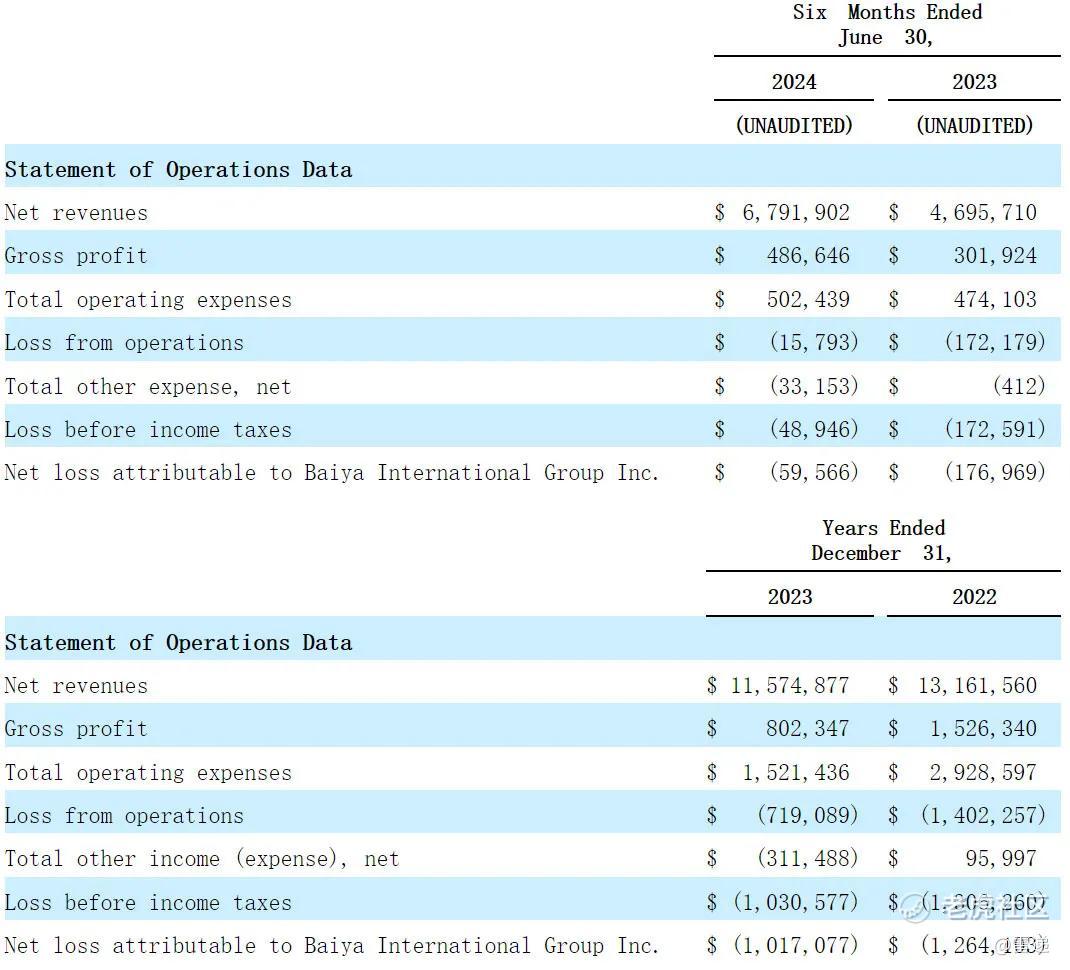
Task: Select the value 486,646
Action: coord(808,255)
